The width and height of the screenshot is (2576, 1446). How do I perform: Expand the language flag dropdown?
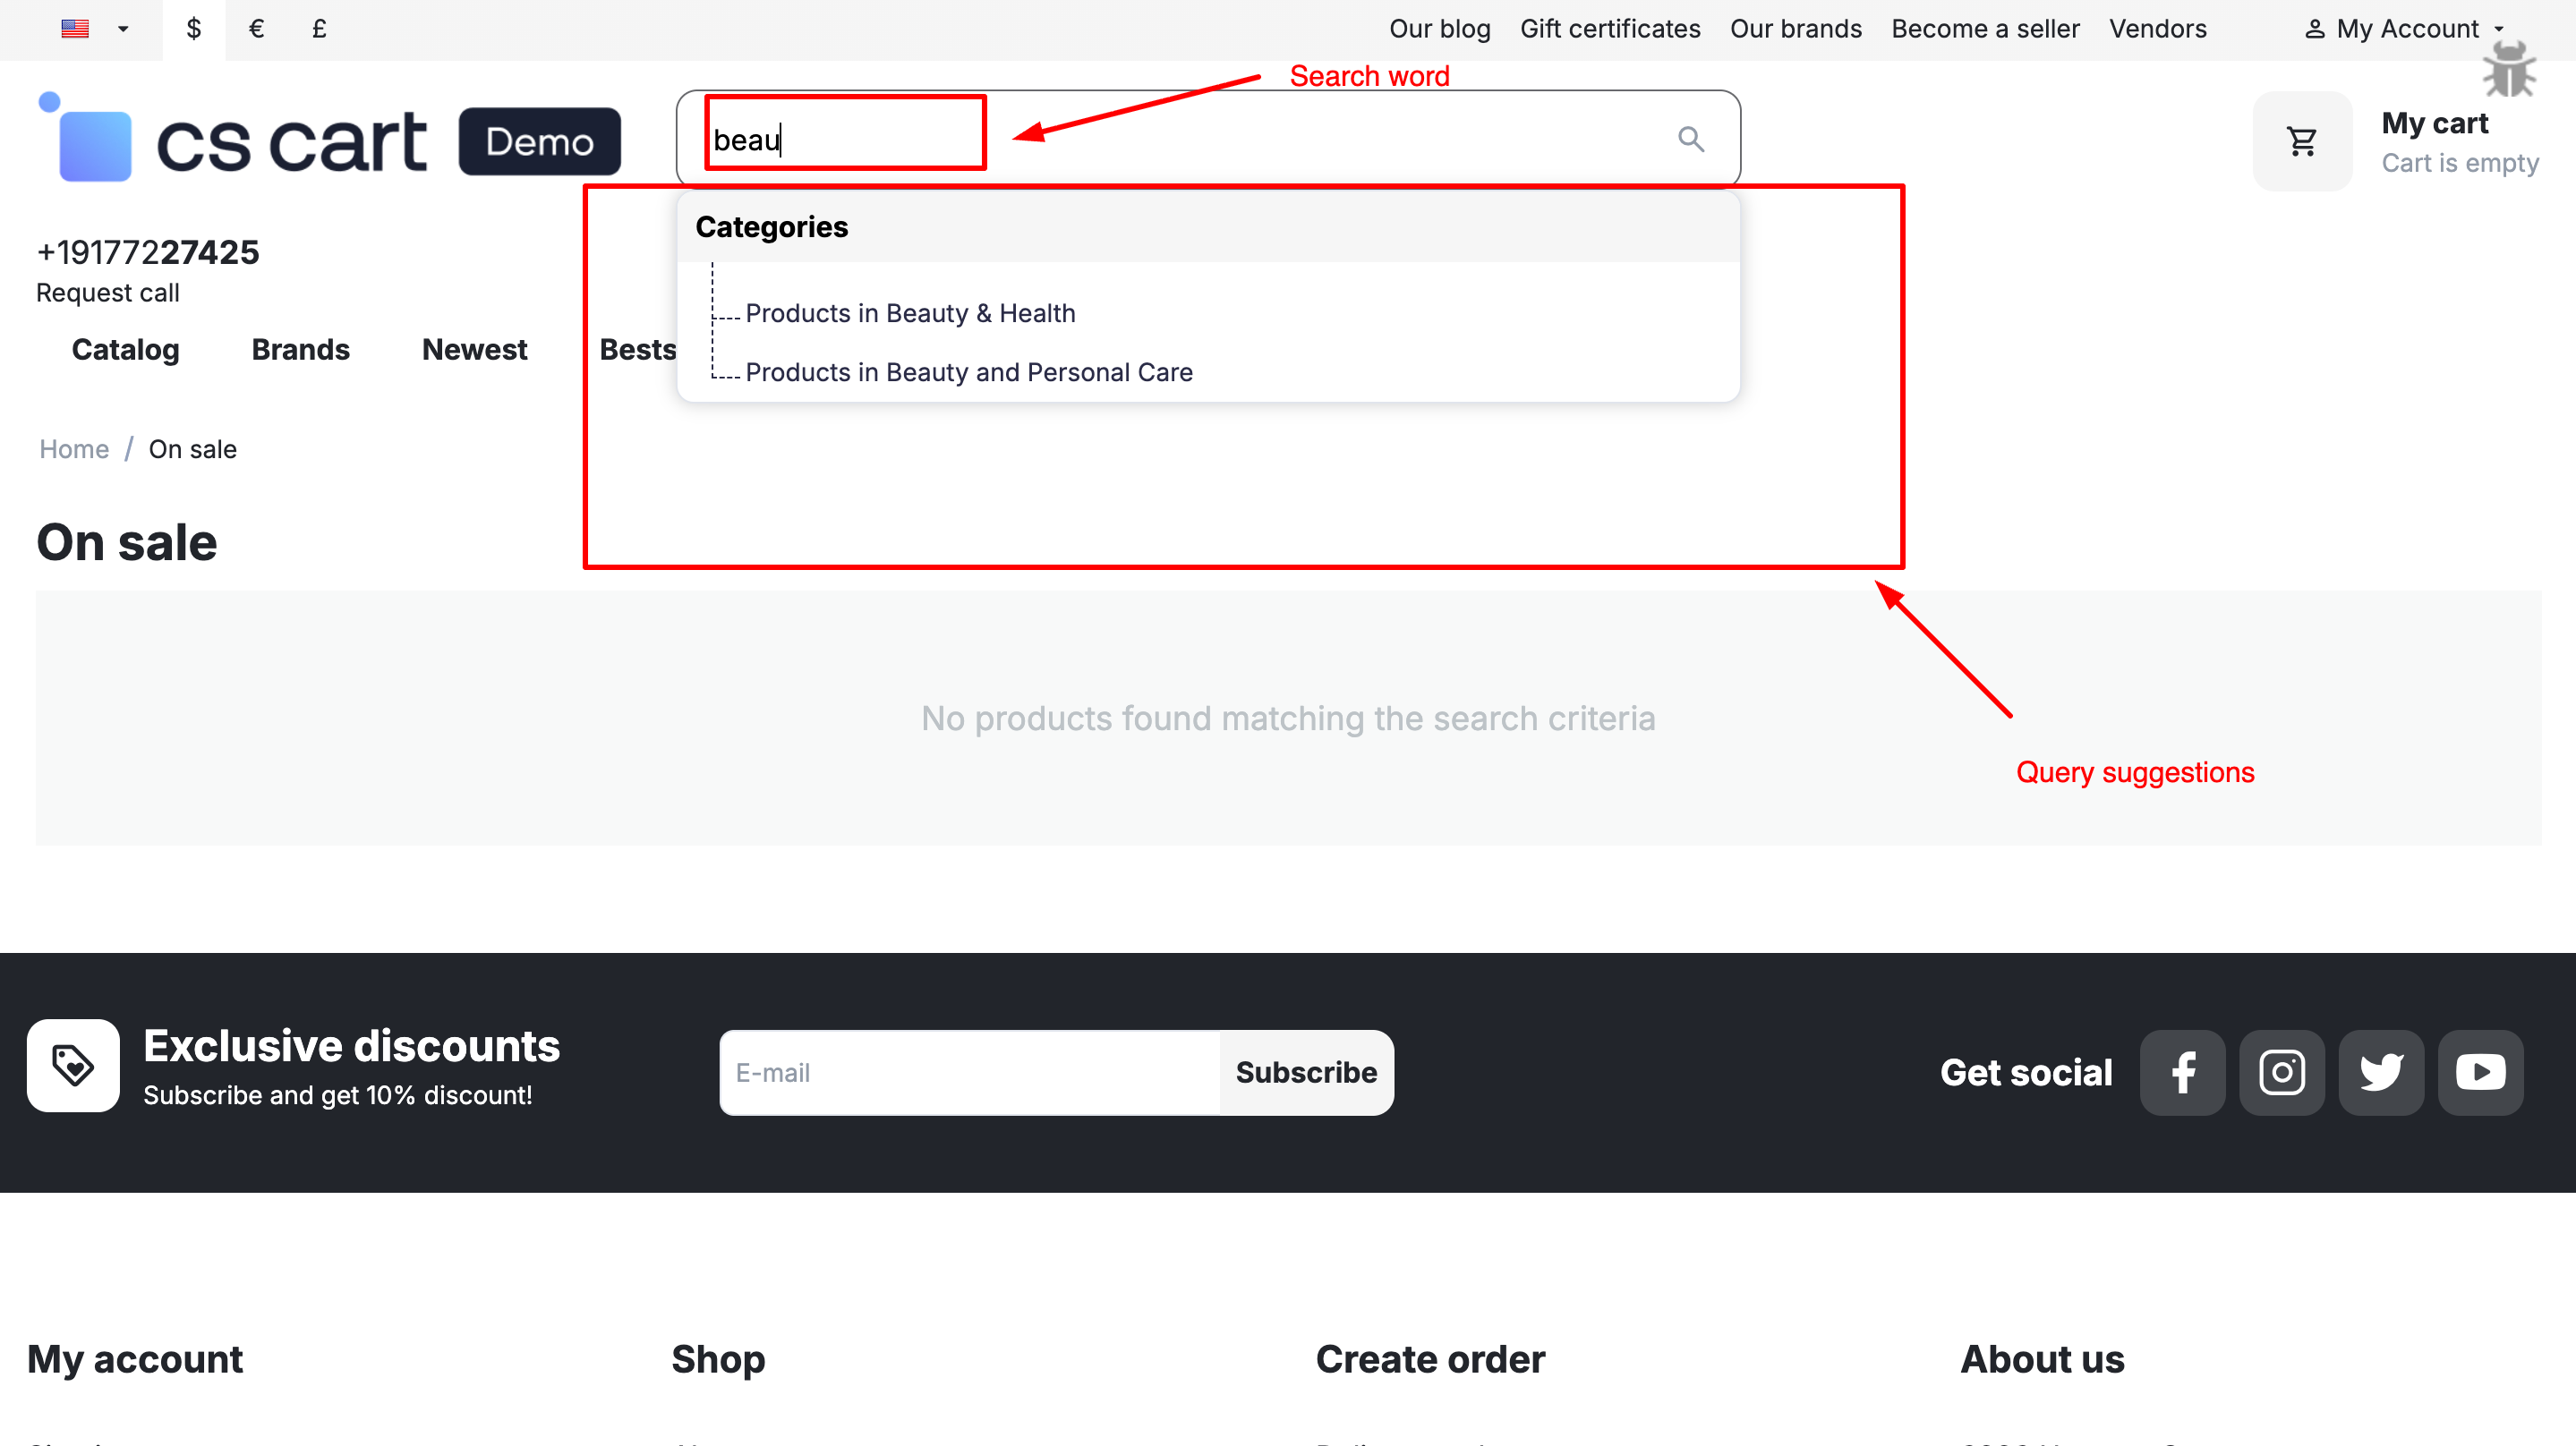(95, 29)
